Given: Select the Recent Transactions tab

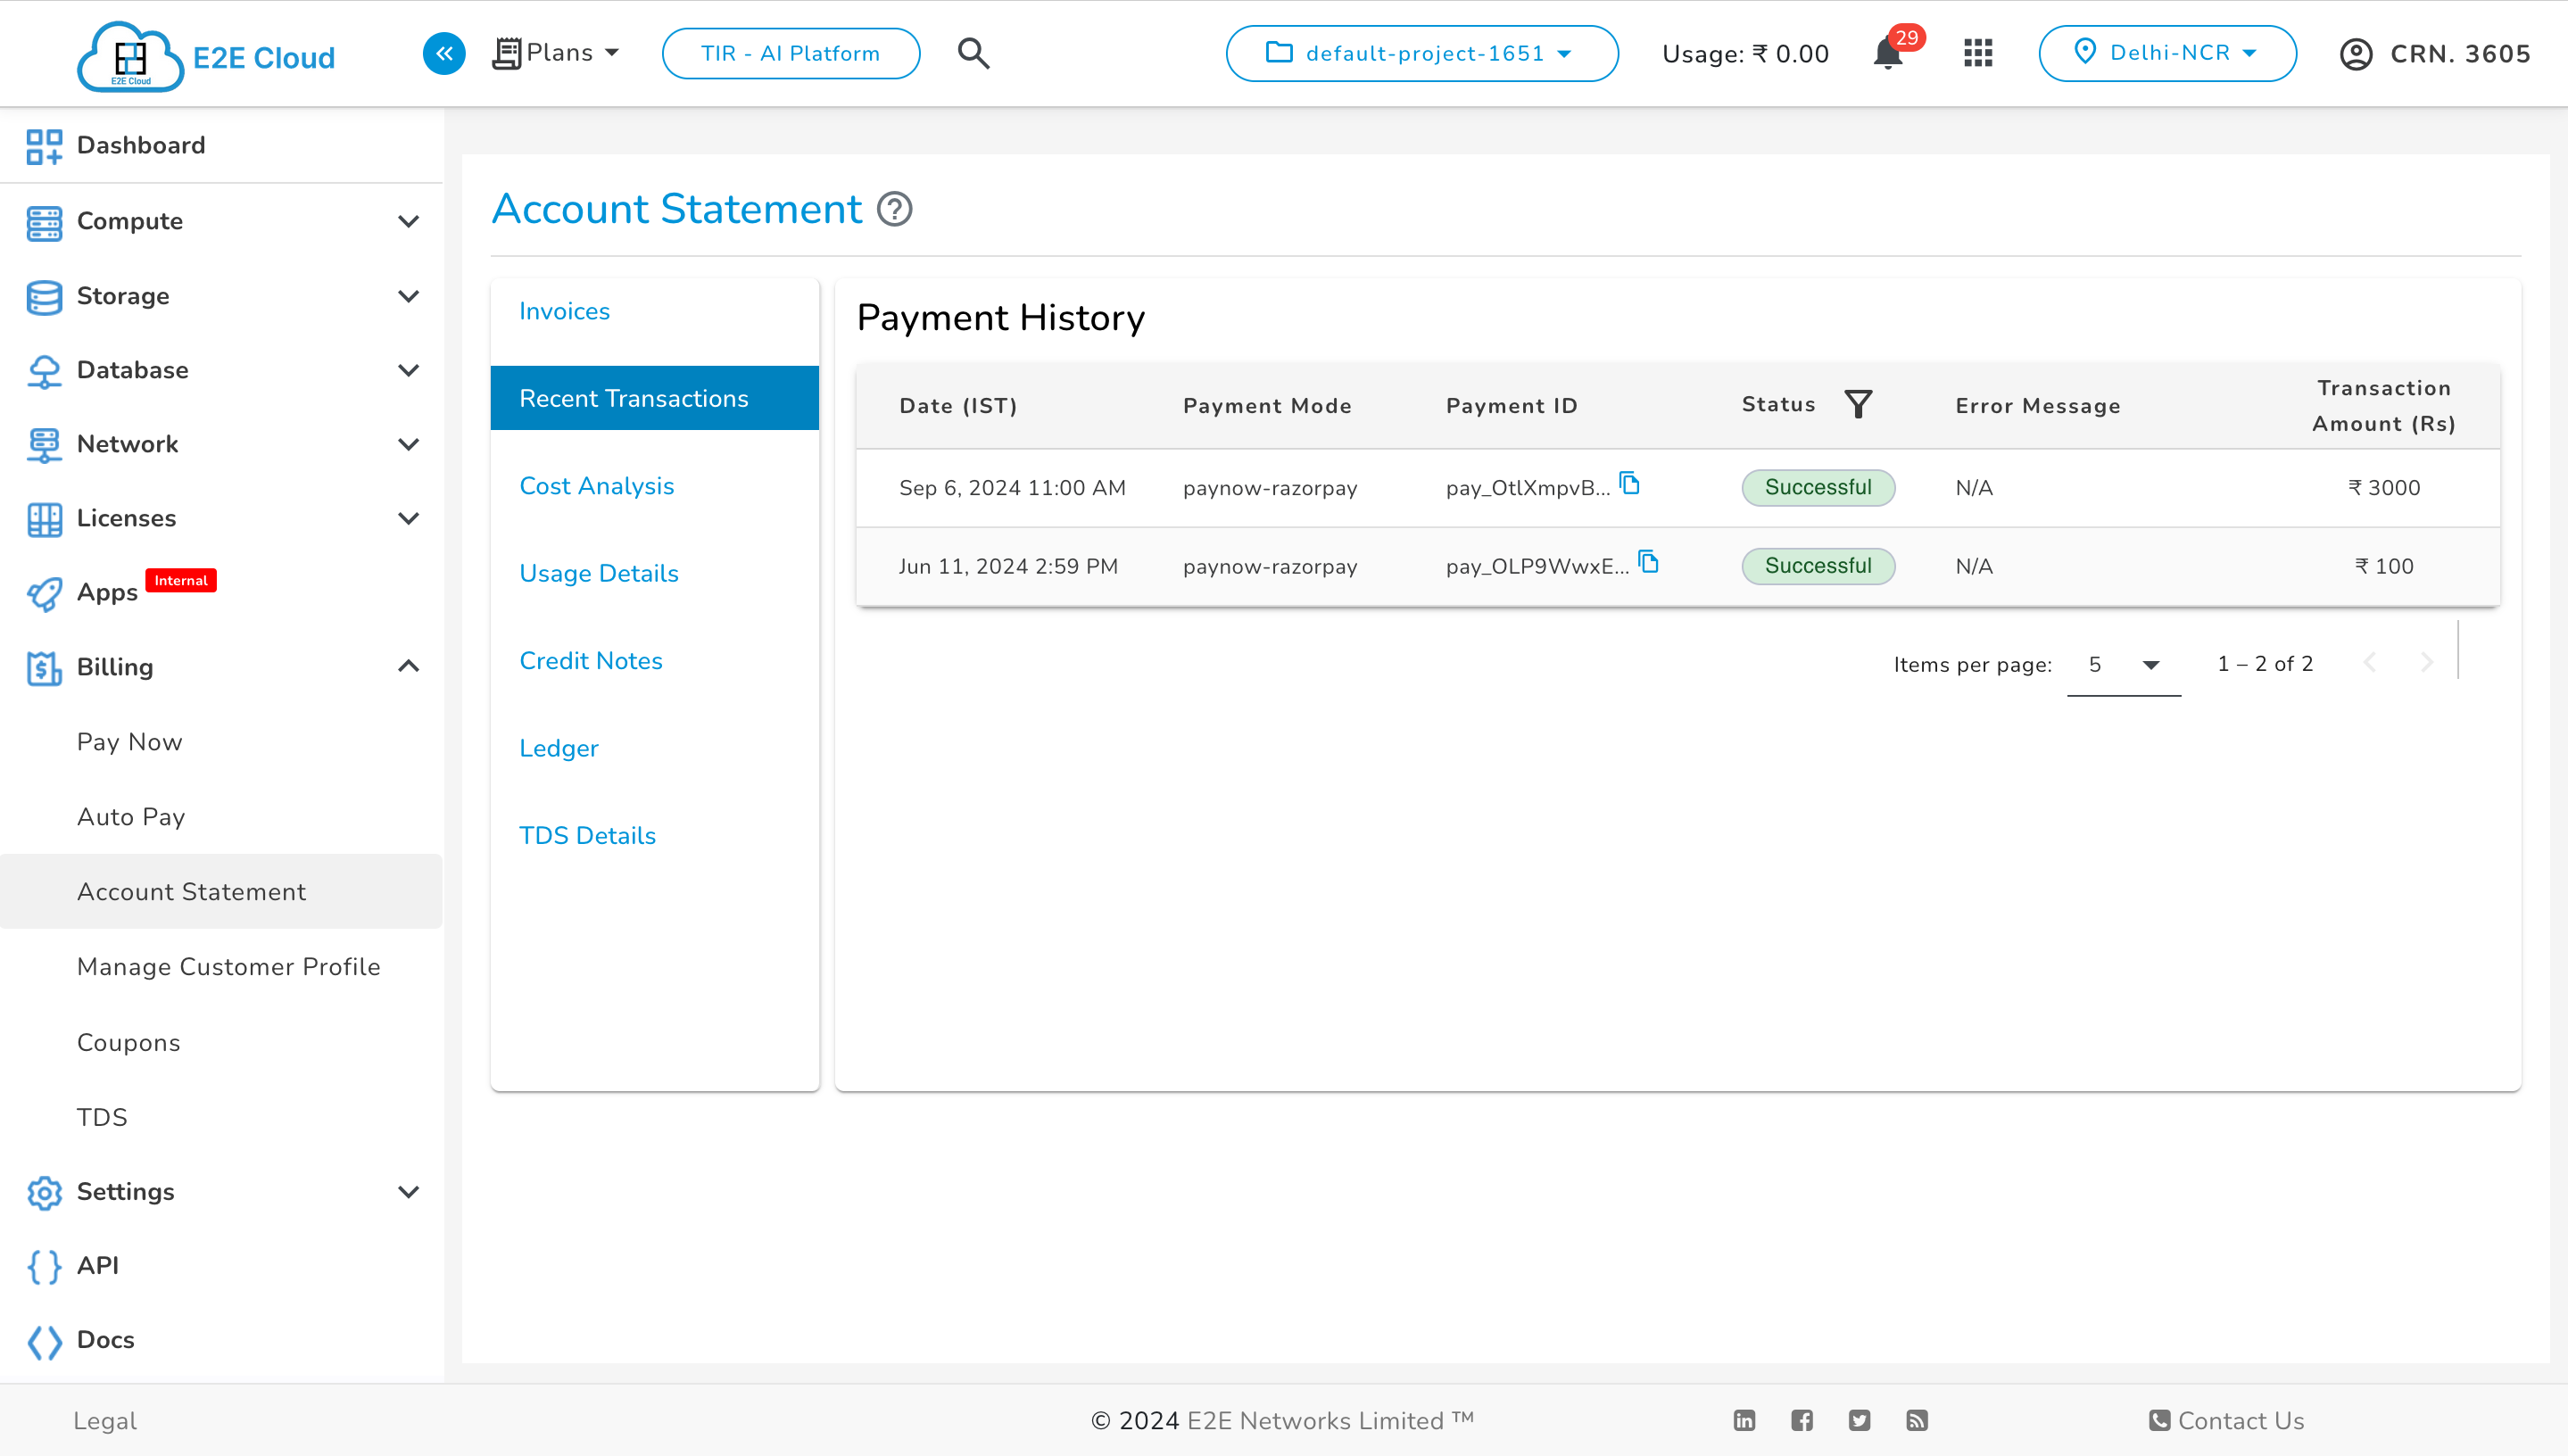Looking at the screenshot, I should [x=655, y=398].
